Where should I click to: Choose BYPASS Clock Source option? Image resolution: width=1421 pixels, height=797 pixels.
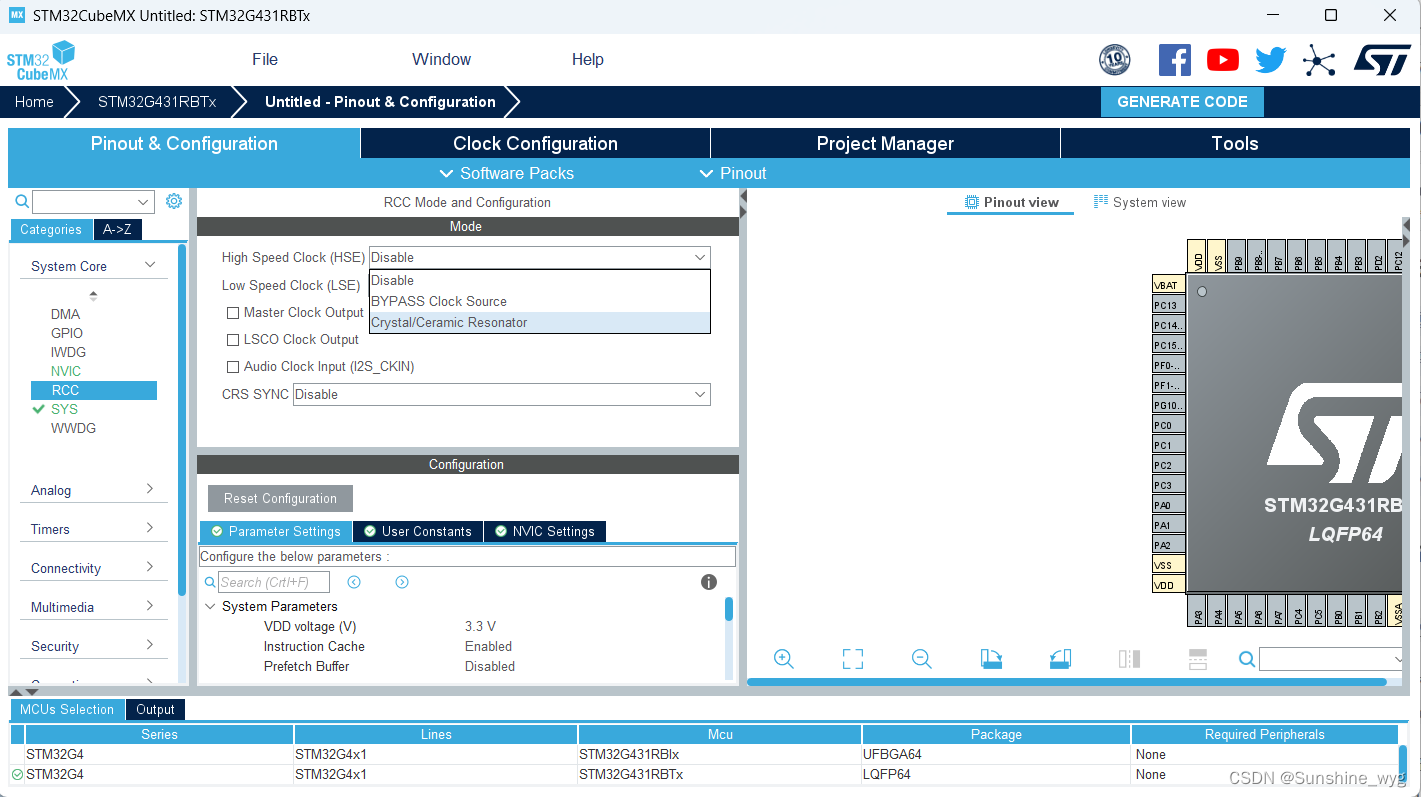[540, 301]
